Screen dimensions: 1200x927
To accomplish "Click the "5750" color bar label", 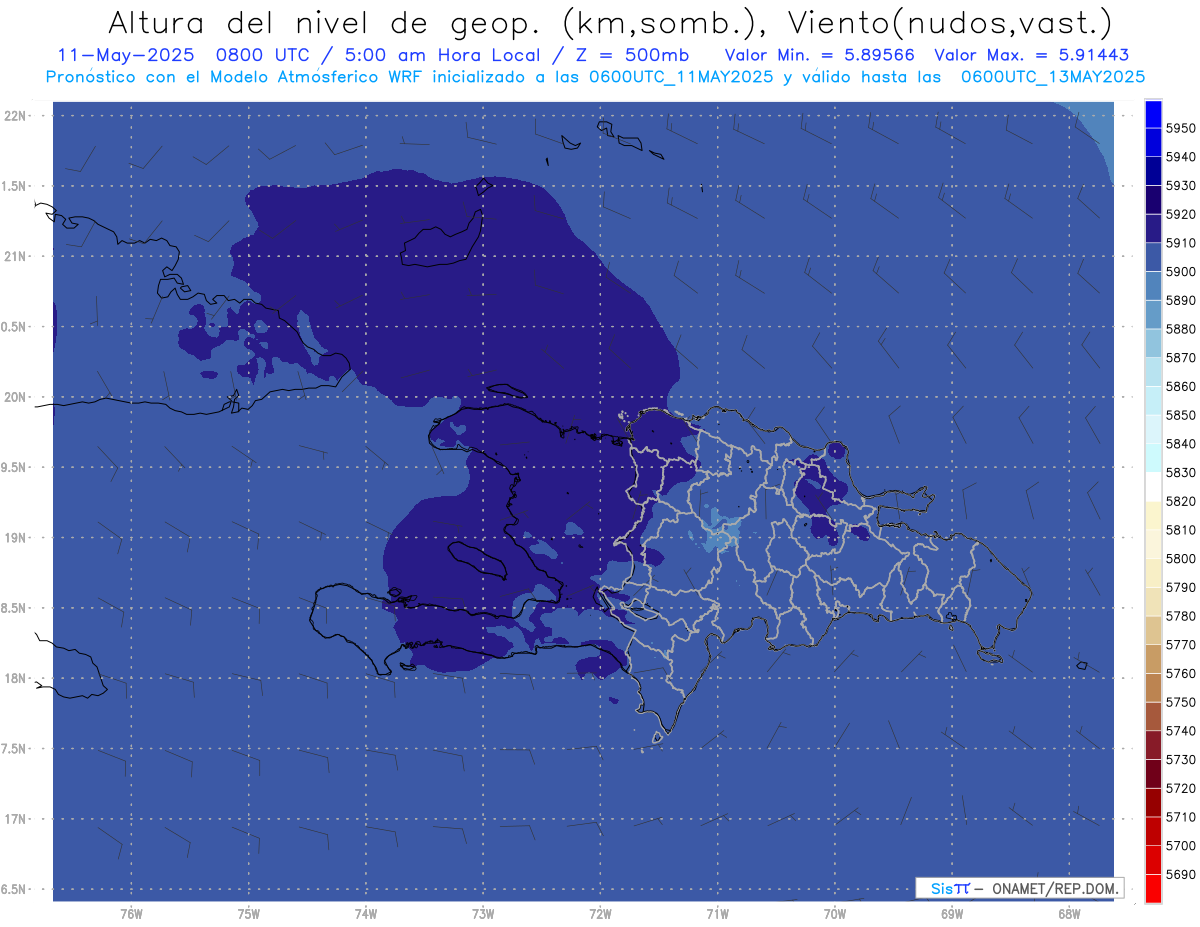I will tap(1181, 702).
